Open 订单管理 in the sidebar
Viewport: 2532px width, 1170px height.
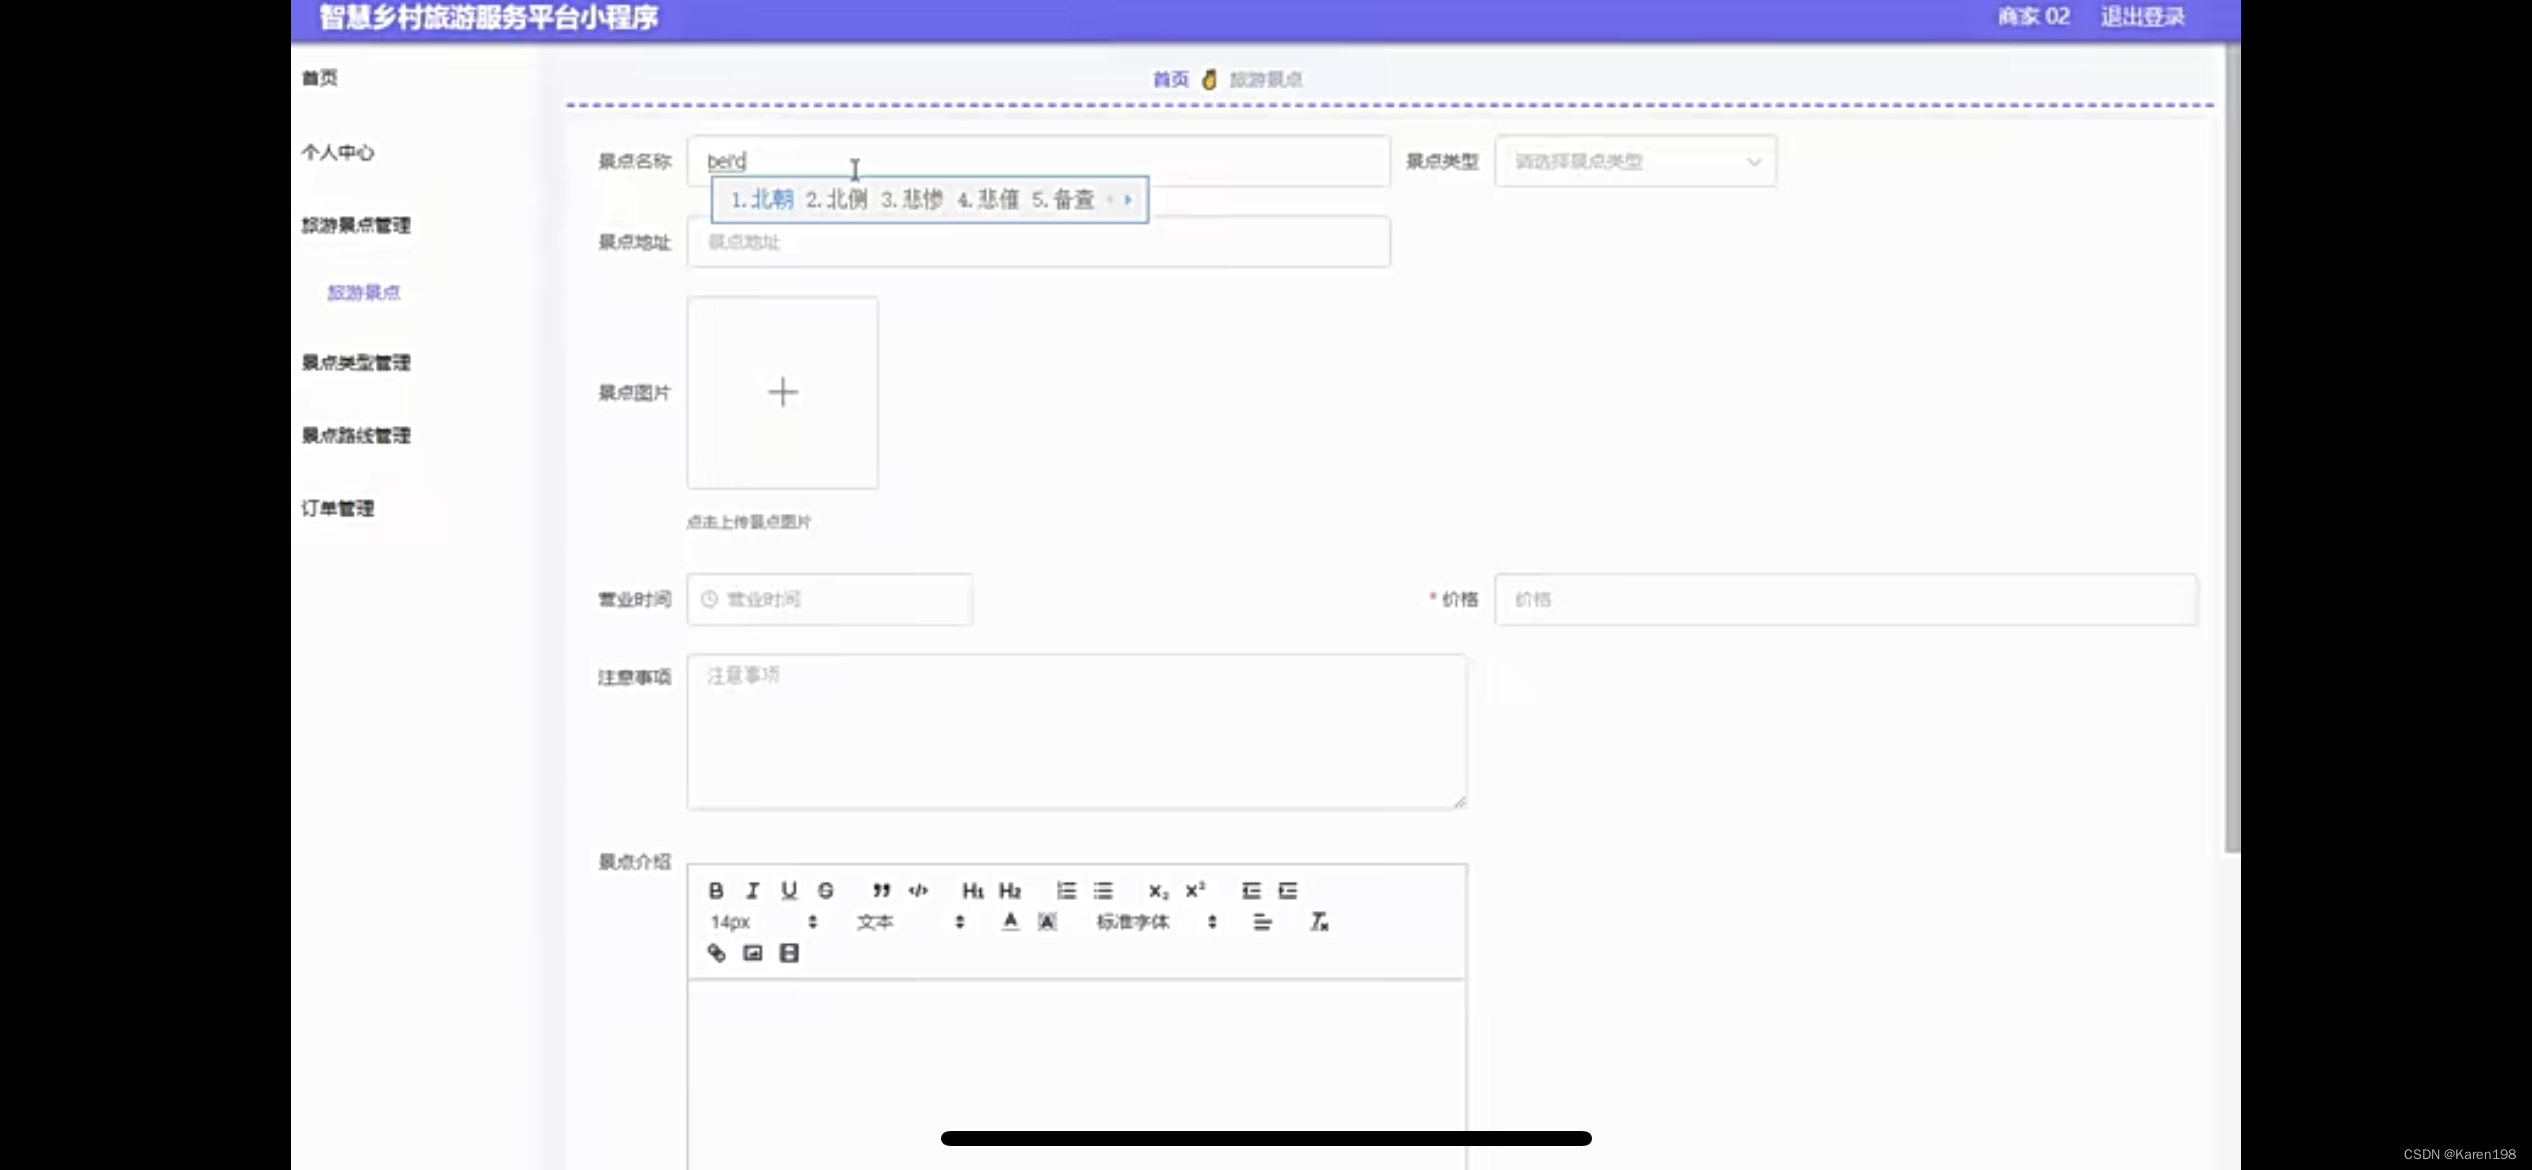point(338,508)
